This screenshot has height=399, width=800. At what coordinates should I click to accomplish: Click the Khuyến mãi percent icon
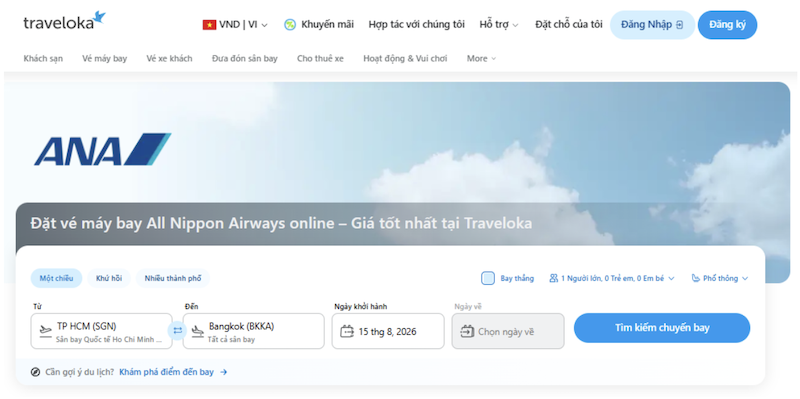[x=290, y=24]
